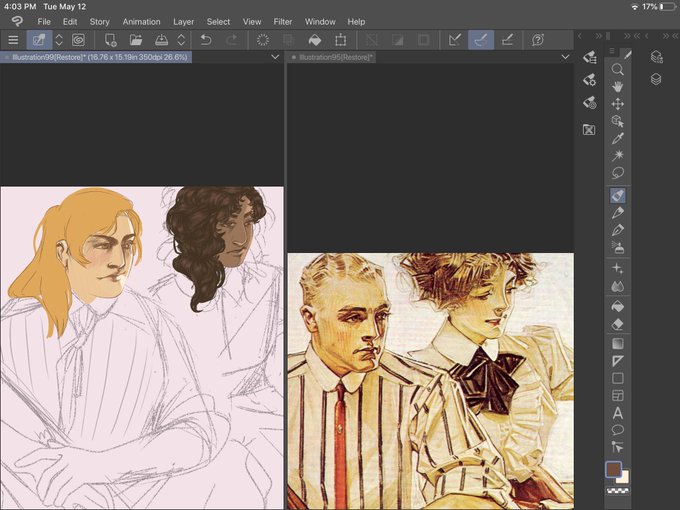Select the Fill bucket in tool palette
Image resolution: width=680 pixels, height=510 pixels.
pyautogui.click(x=618, y=307)
